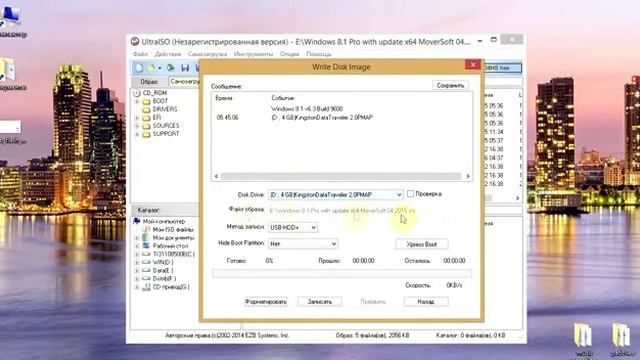Select the EFI folder icon
The height and width of the screenshot is (360, 640).
coord(146,118)
